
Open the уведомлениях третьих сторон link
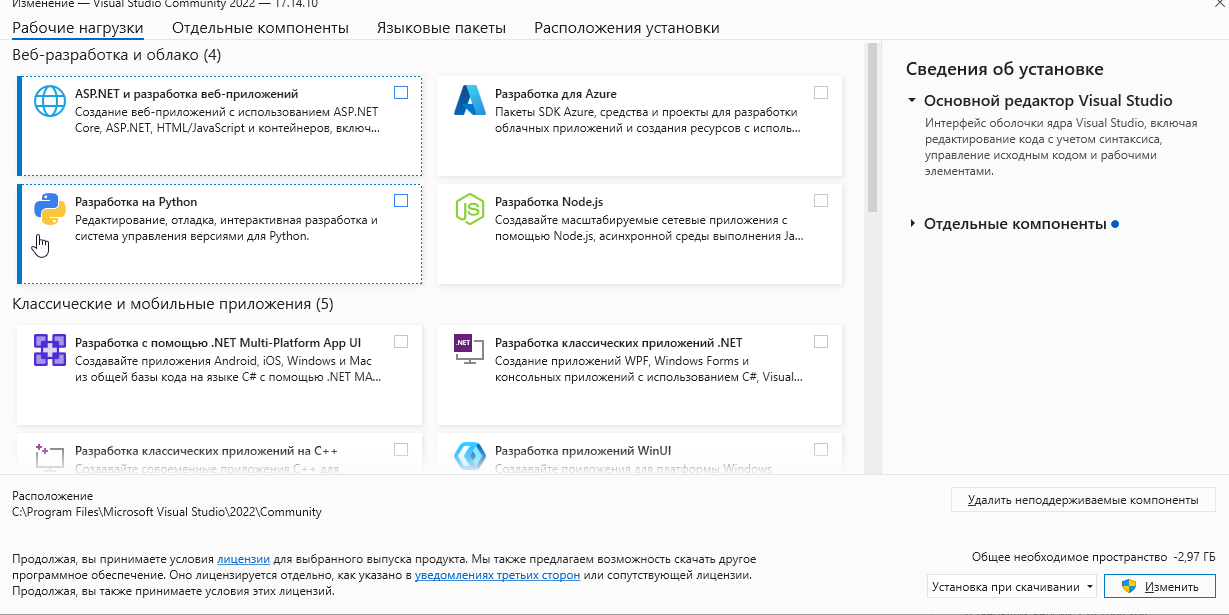(x=497, y=575)
